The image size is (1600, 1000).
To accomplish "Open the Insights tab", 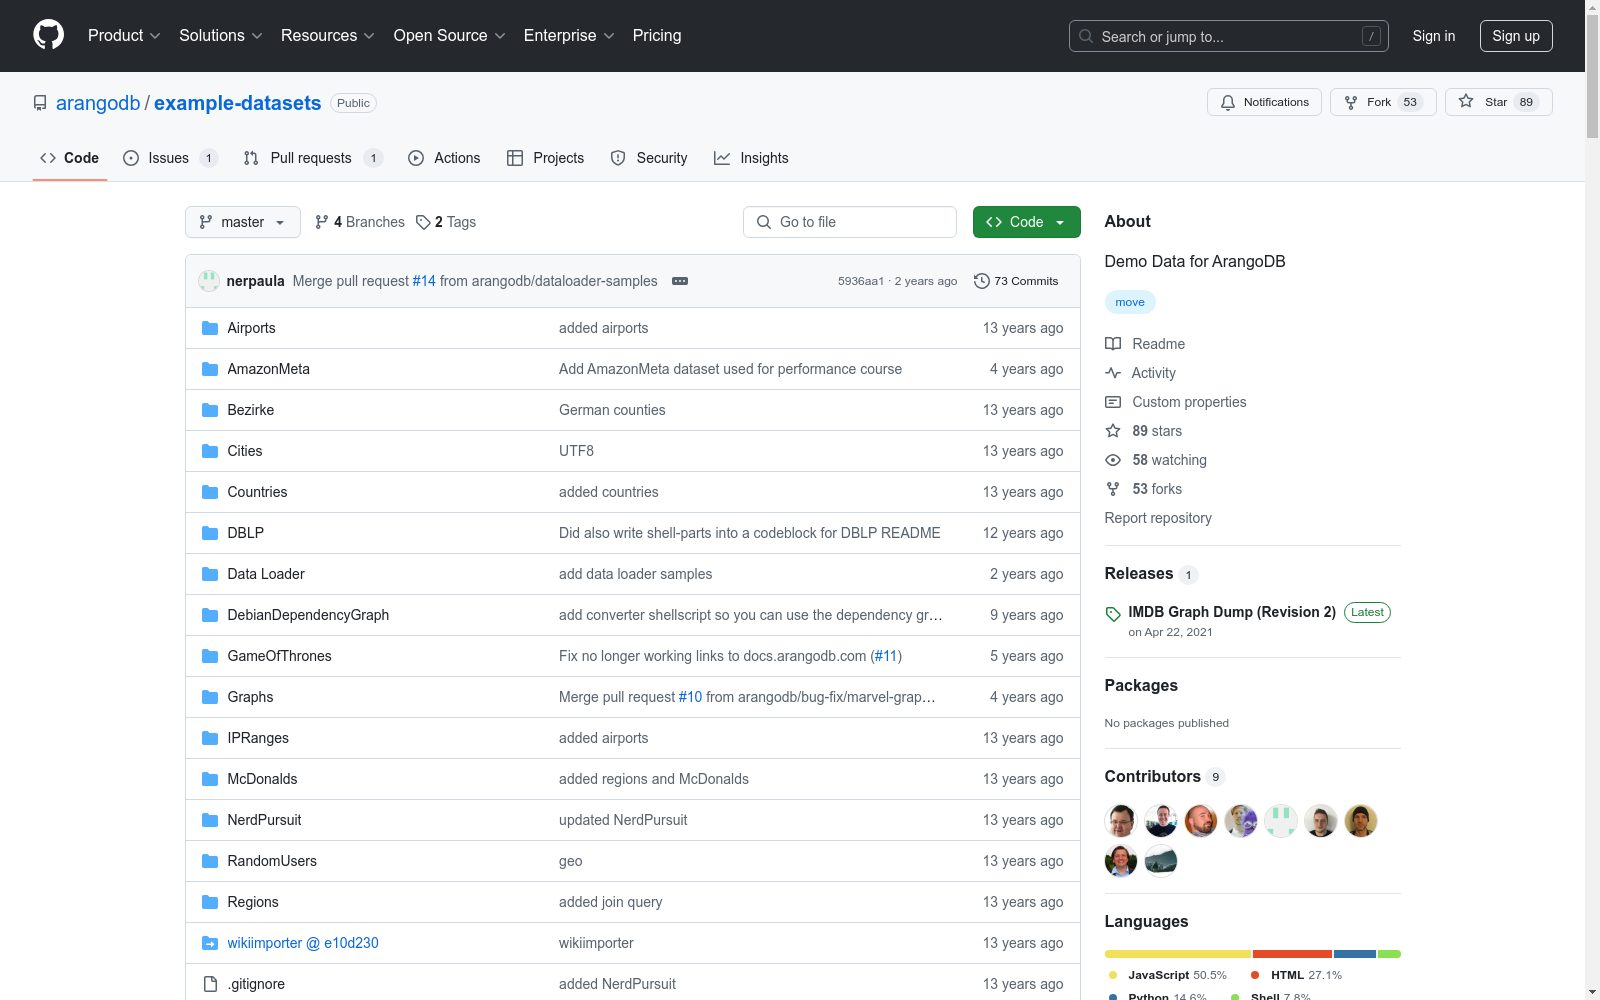I will 751,158.
